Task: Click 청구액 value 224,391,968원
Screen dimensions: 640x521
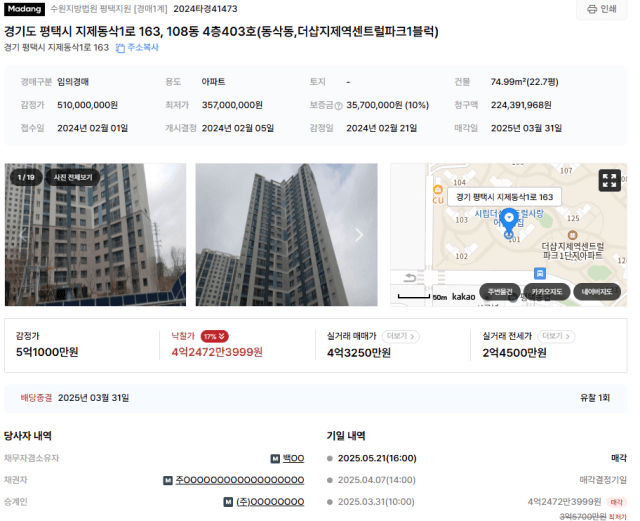Action: point(521,105)
